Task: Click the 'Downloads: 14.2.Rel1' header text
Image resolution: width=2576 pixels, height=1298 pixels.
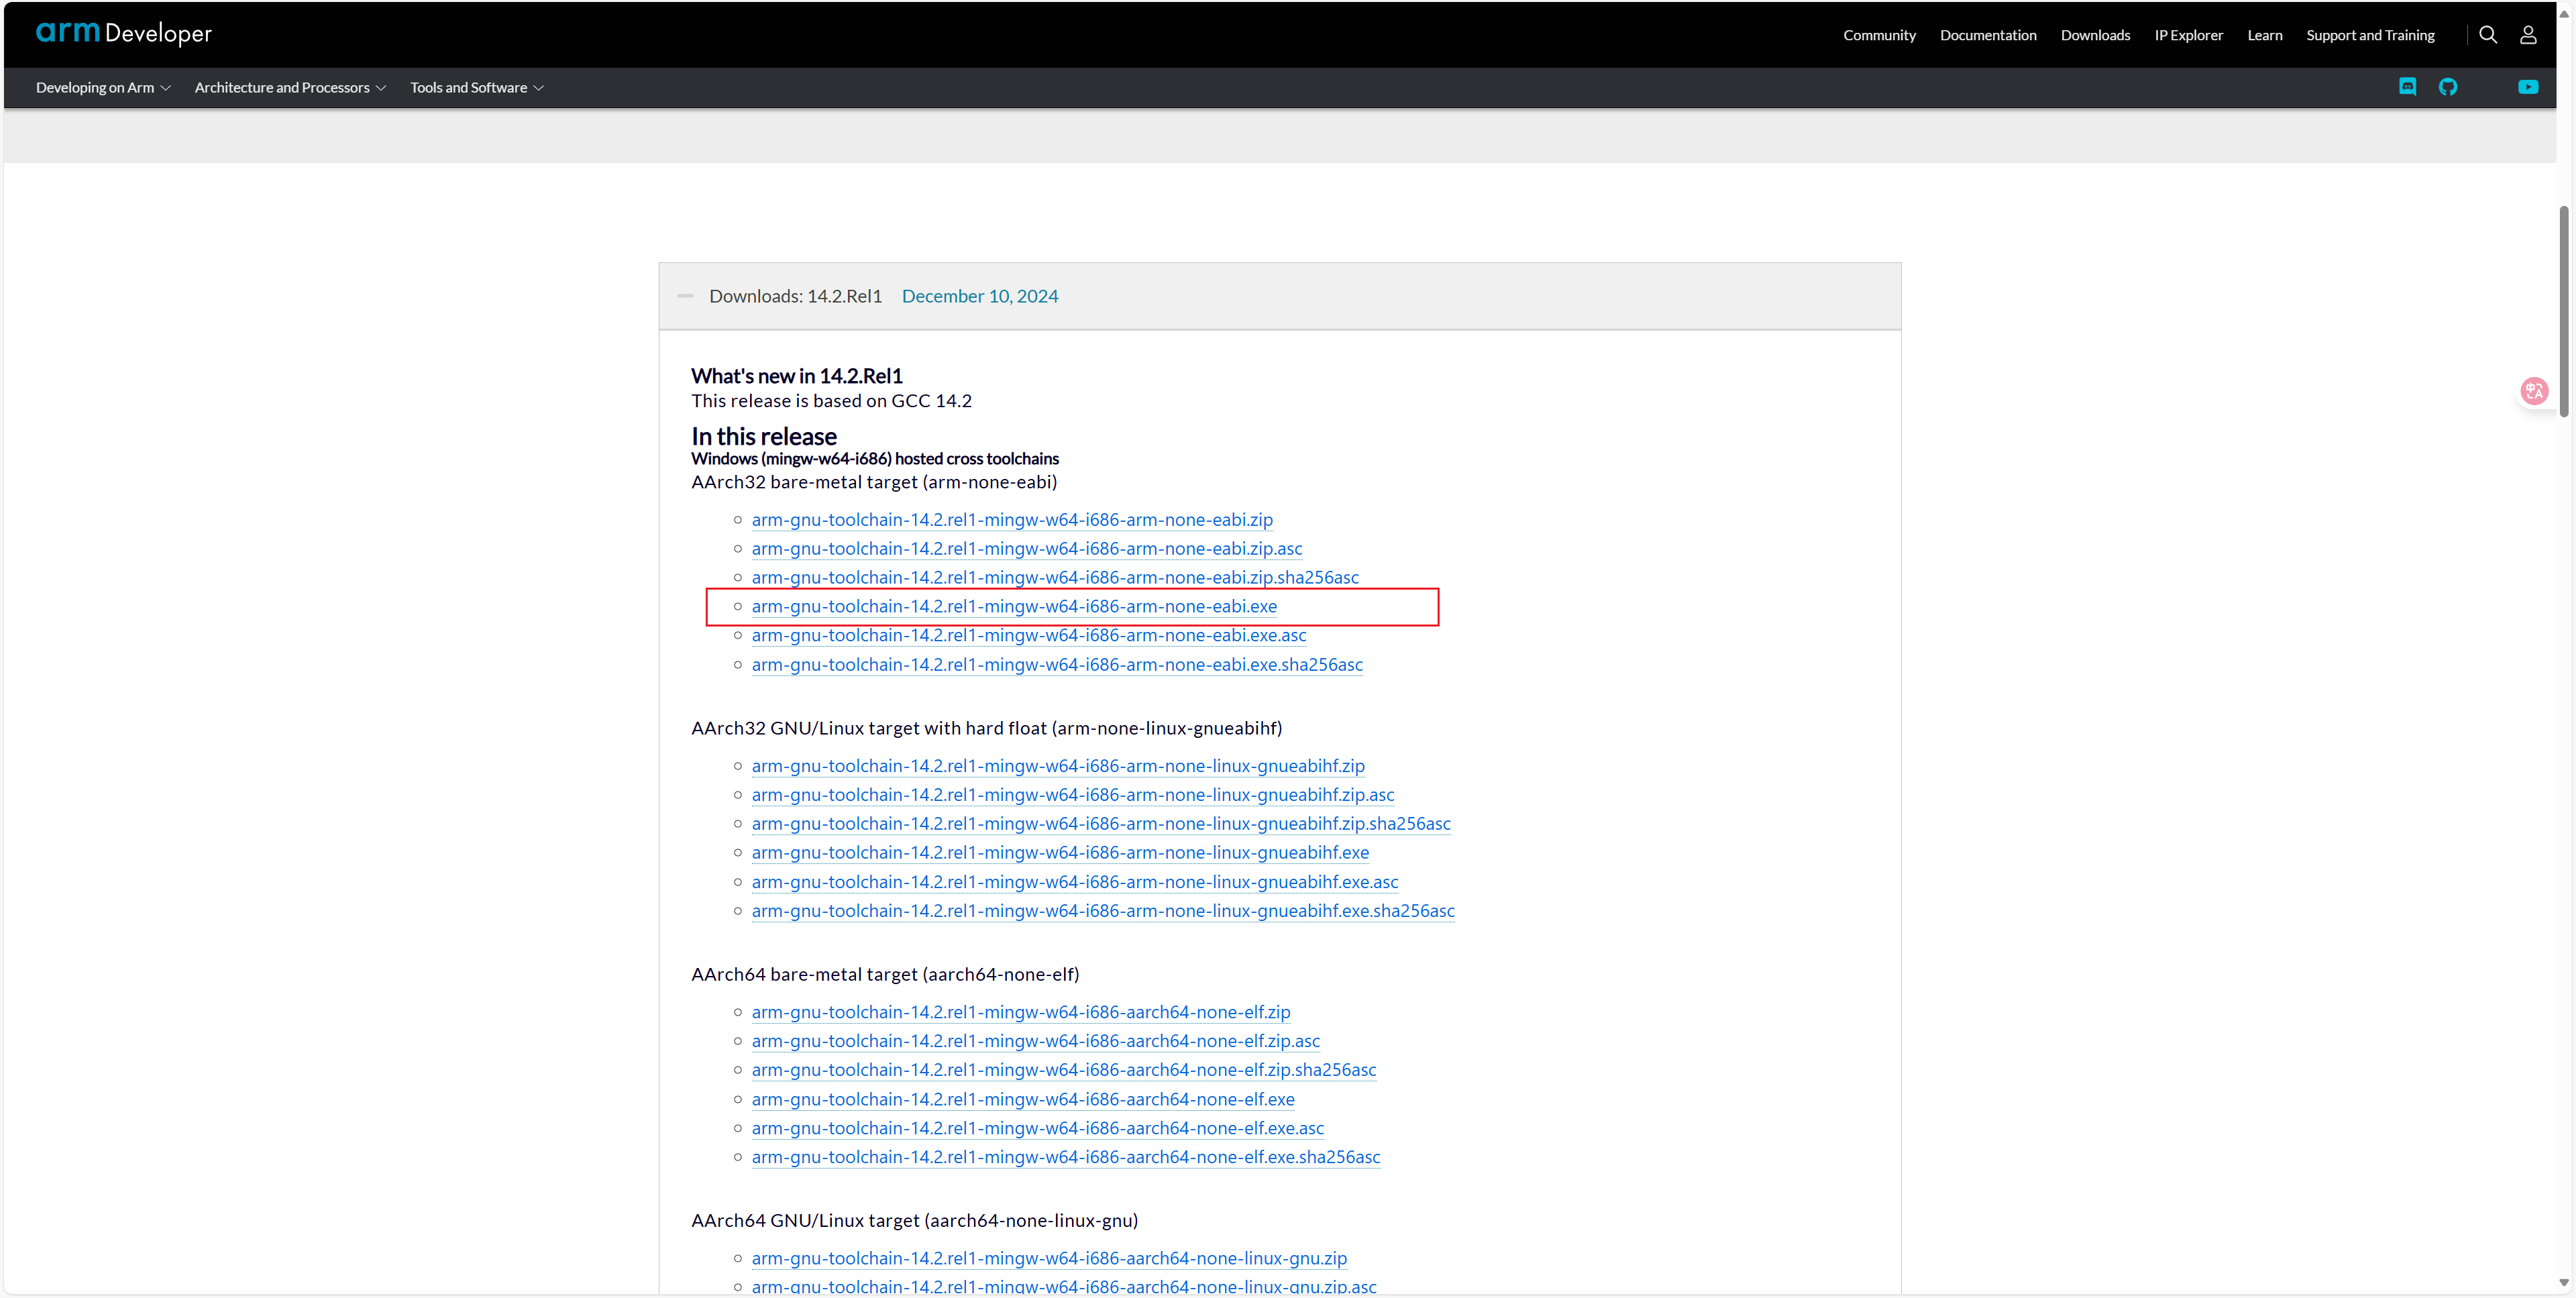Action: (x=796, y=296)
